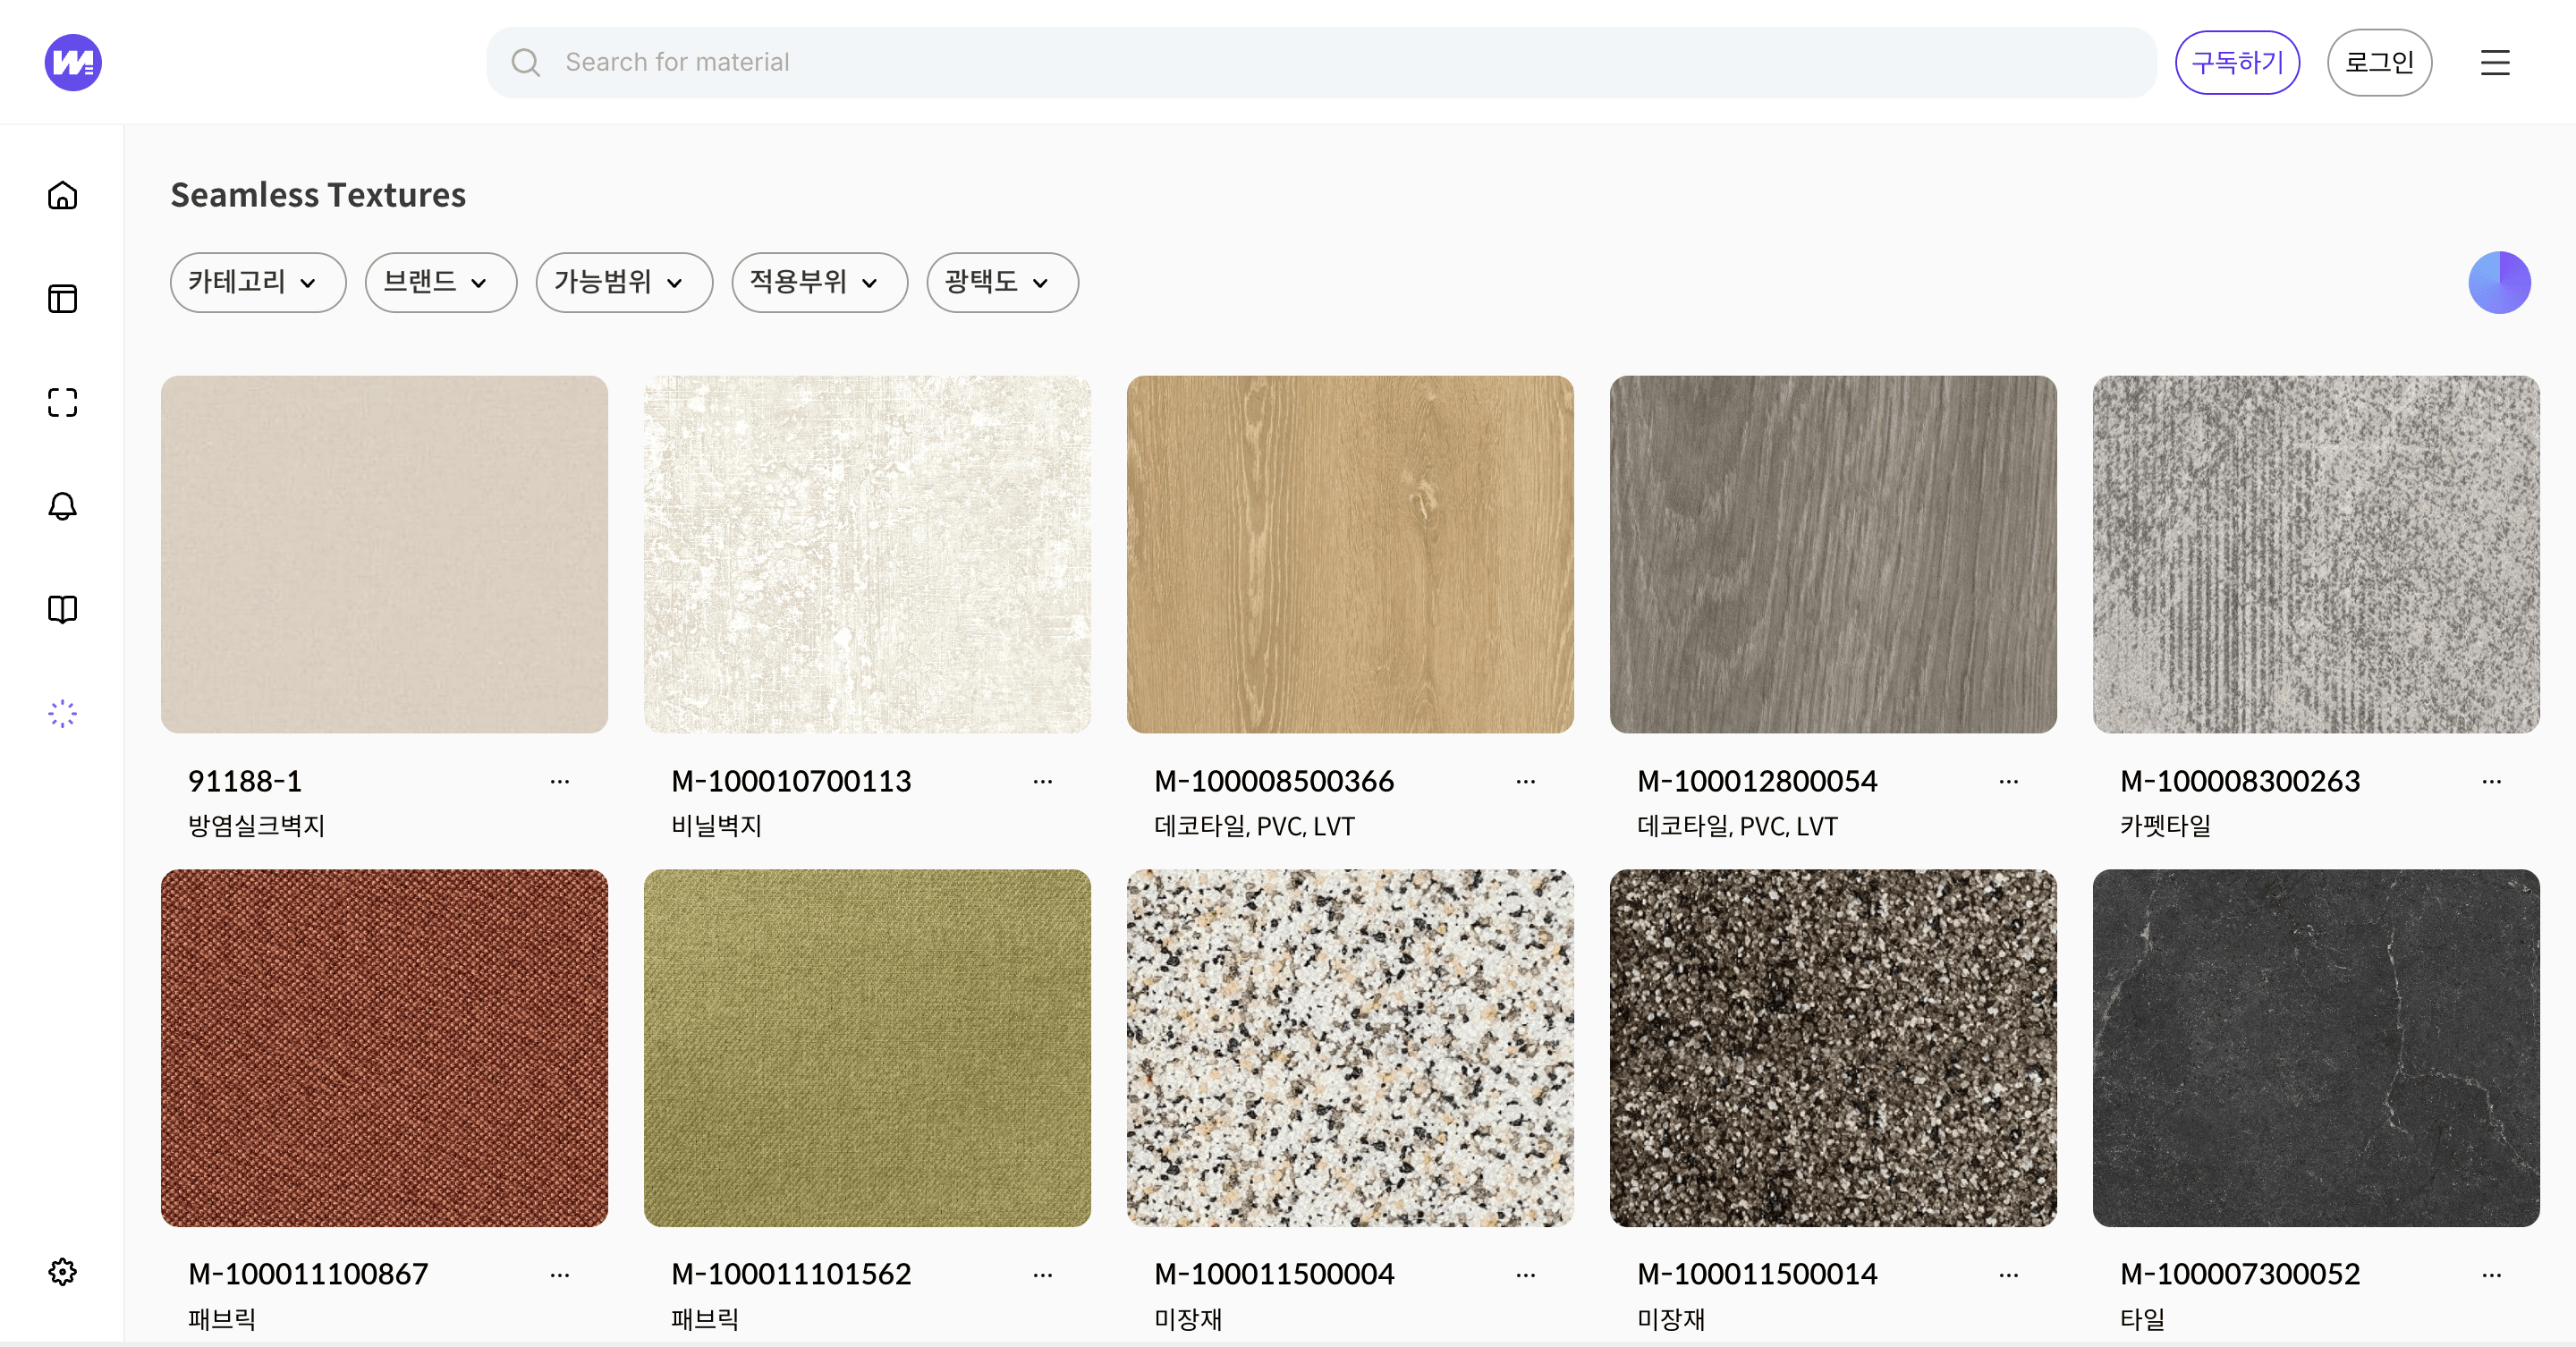
Task: Click the scan frame sidebar icon
Action: (62, 402)
